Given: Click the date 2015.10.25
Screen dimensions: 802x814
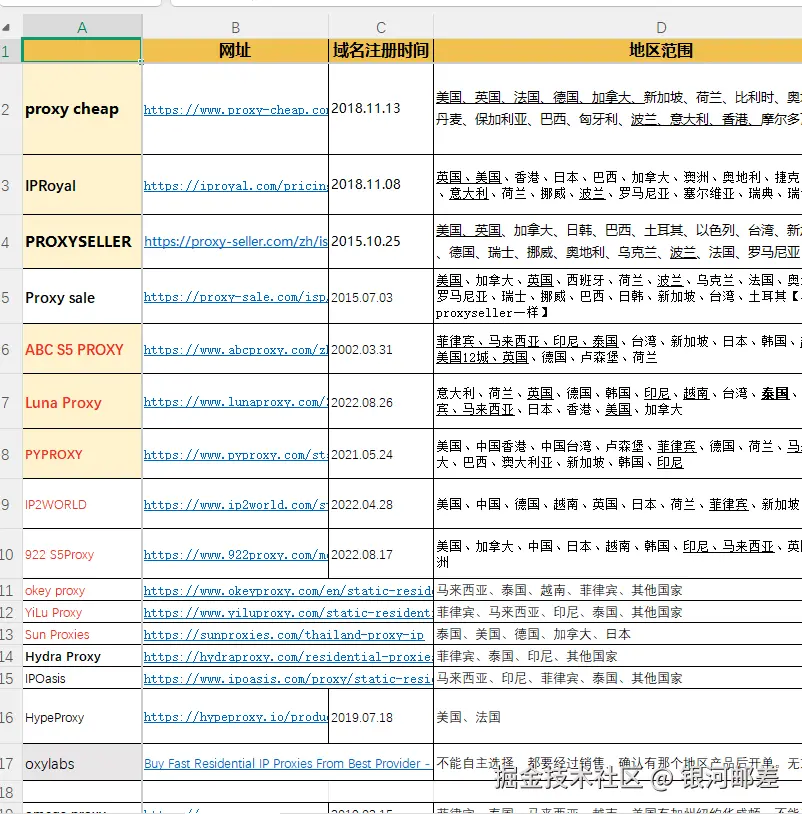Looking at the screenshot, I should [x=366, y=241].
